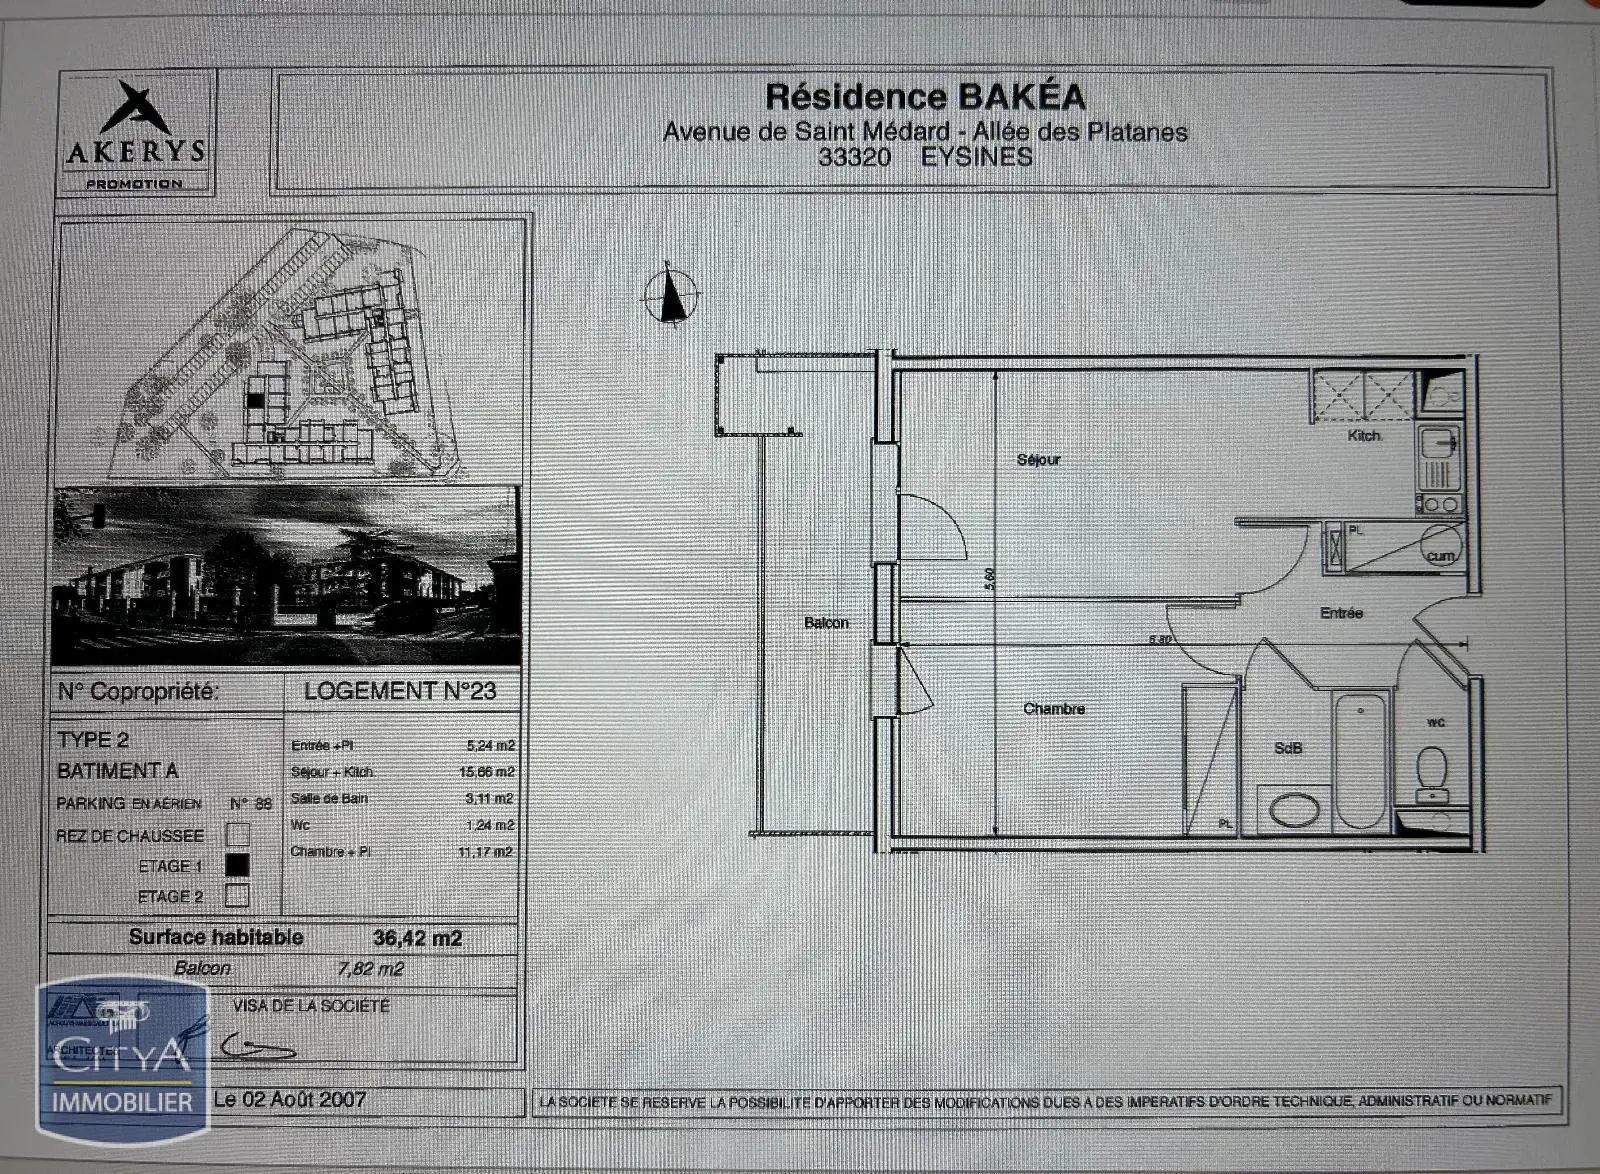Screen dimensions: 1600x1174
Task: Click the stove burners in the kitchen
Action: [x=1438, y=503]
